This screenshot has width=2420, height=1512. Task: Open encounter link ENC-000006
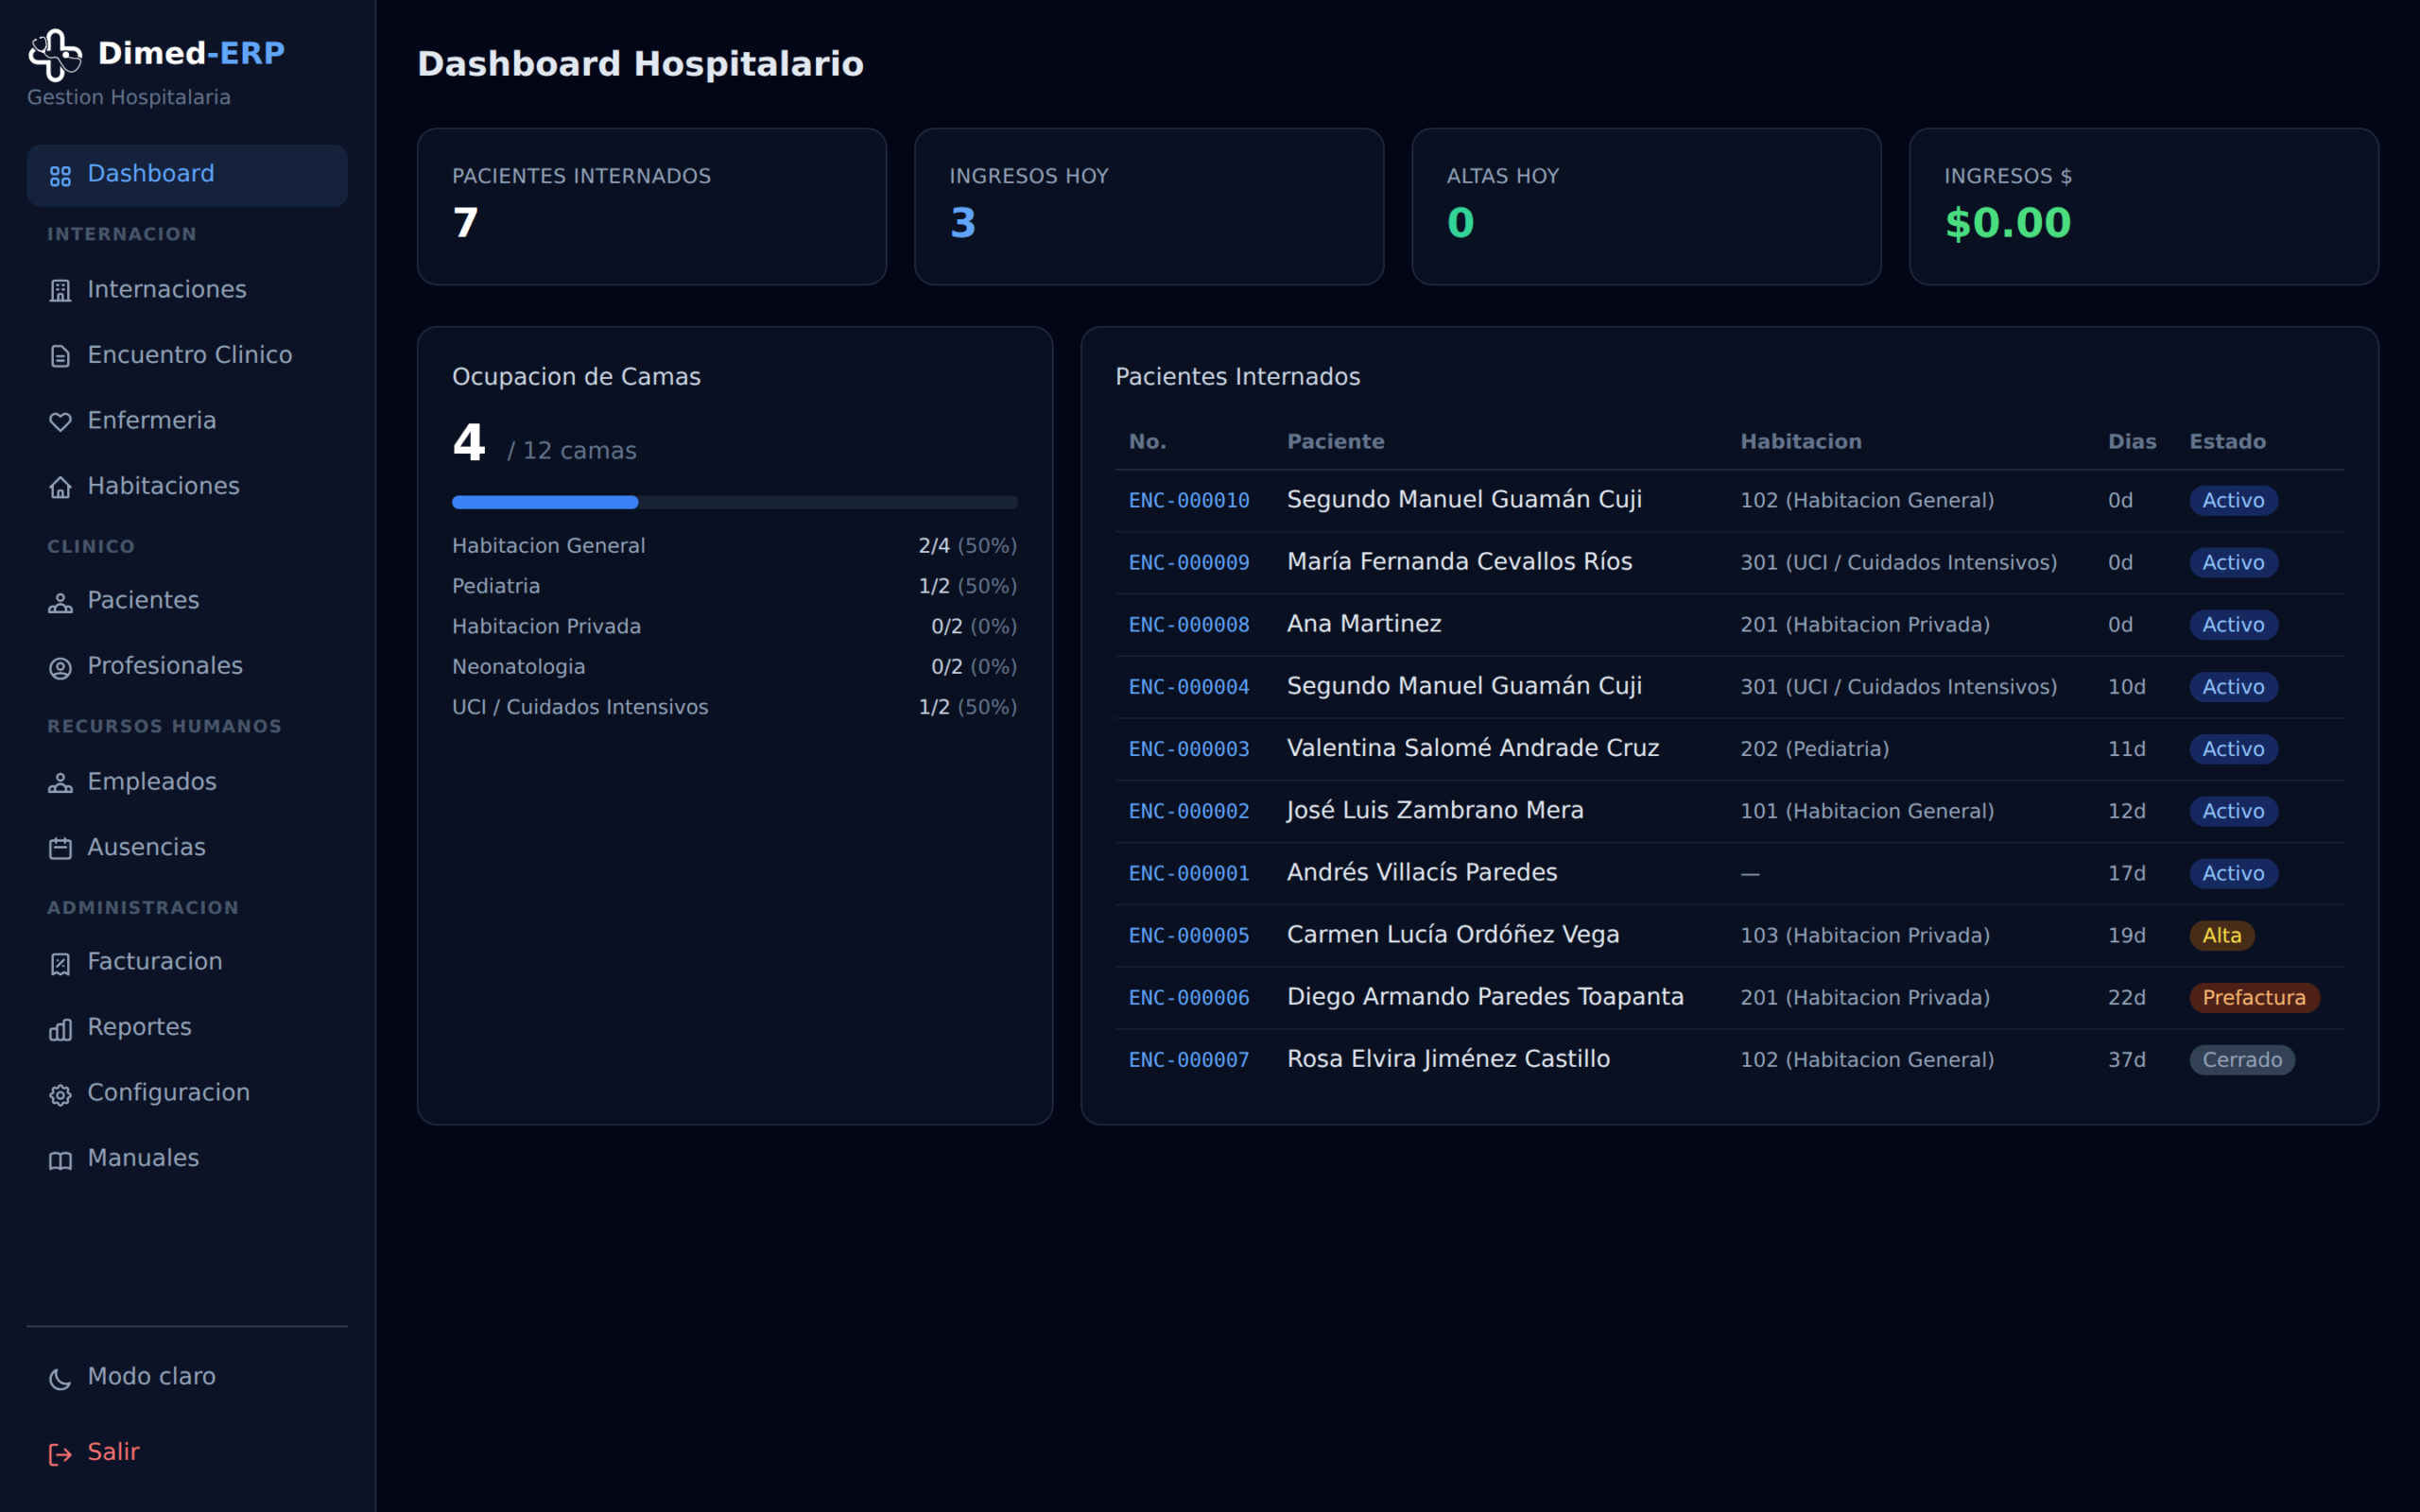point(1189,998)
